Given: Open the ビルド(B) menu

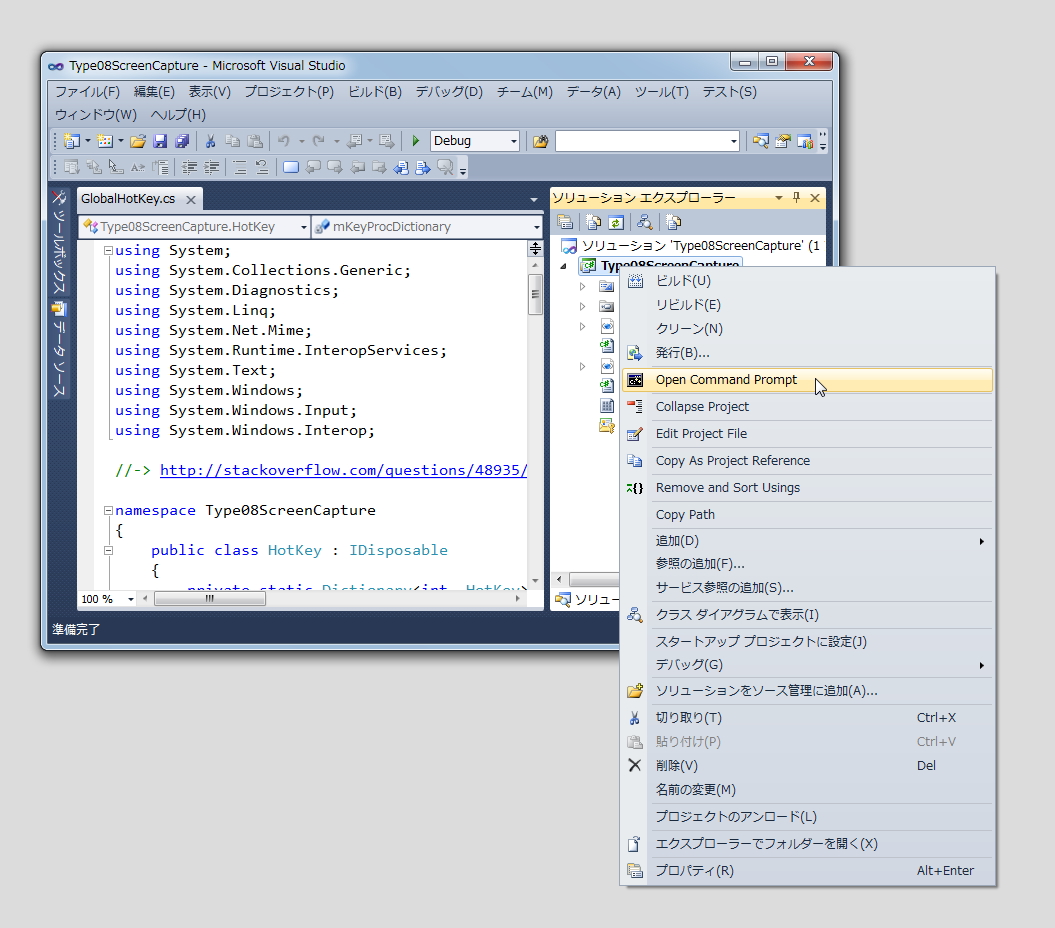Looking at the screenshot, I should [374, 91].
